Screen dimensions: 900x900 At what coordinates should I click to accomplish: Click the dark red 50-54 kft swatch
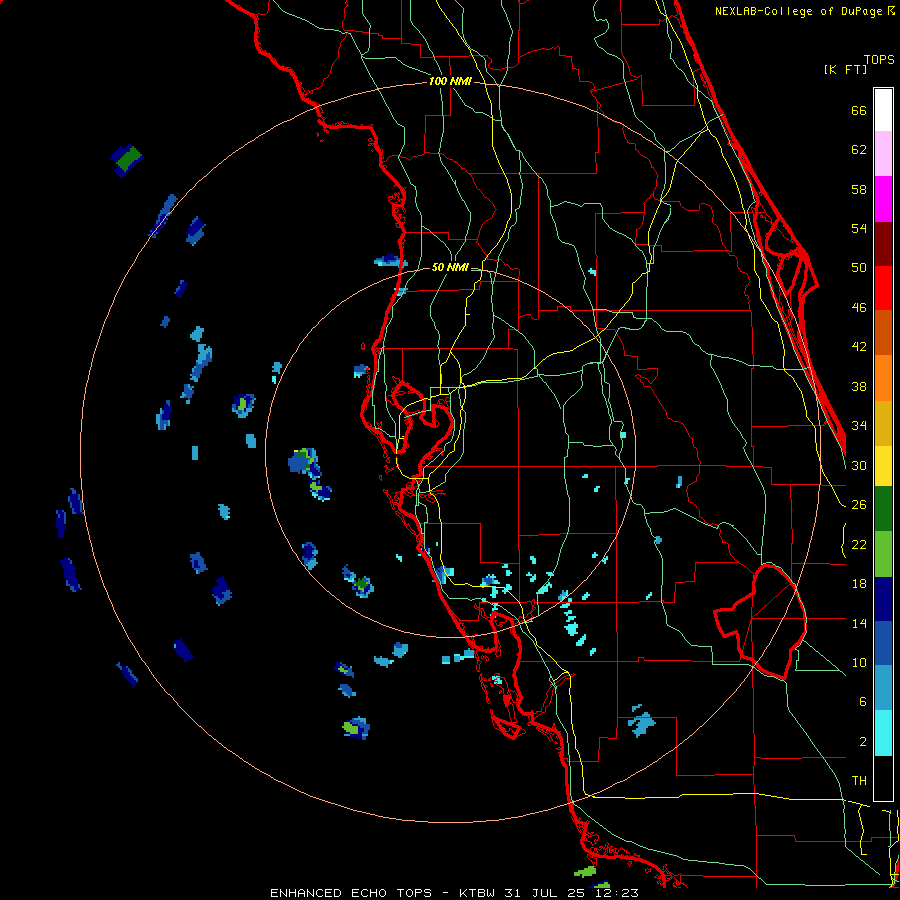tap(883, 243)
